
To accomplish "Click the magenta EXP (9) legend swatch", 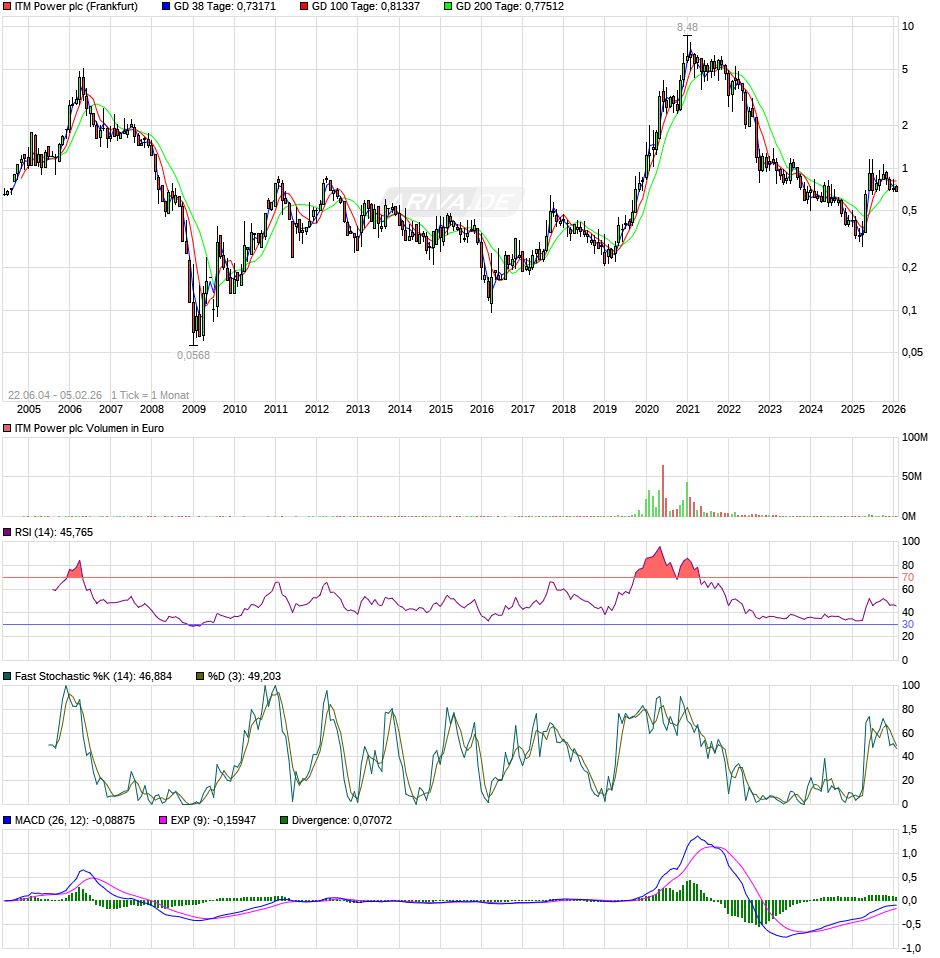I will [163, 821].
